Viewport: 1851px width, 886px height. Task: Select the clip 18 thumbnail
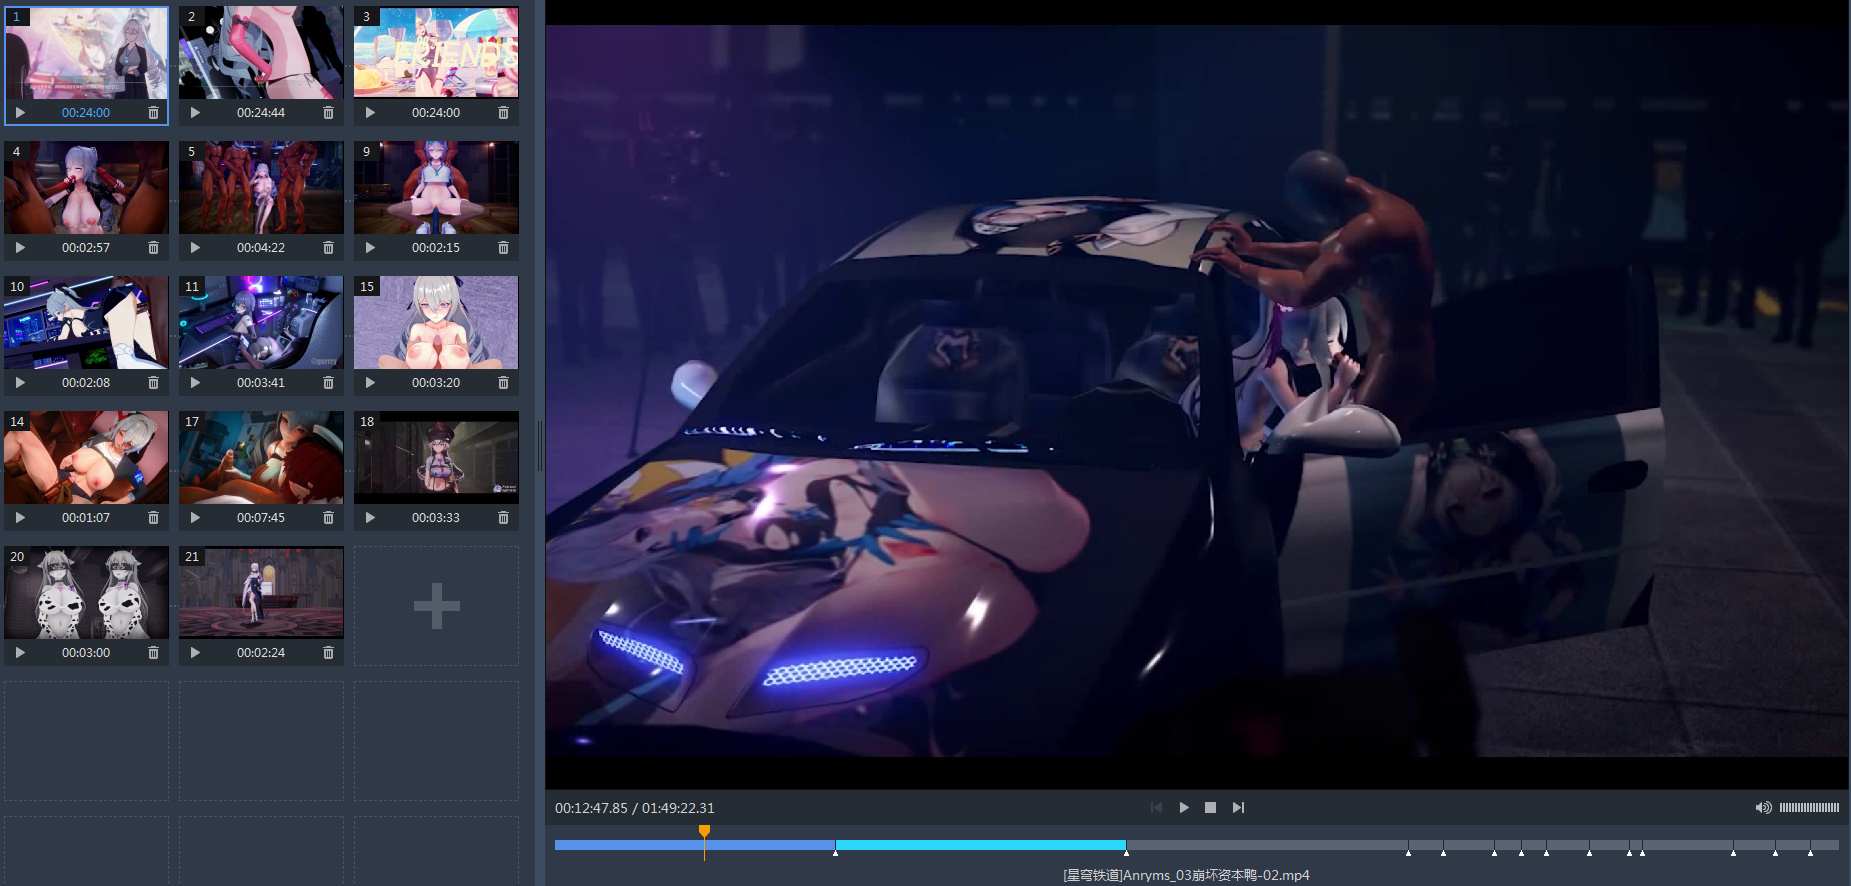(x=436, y=457)
